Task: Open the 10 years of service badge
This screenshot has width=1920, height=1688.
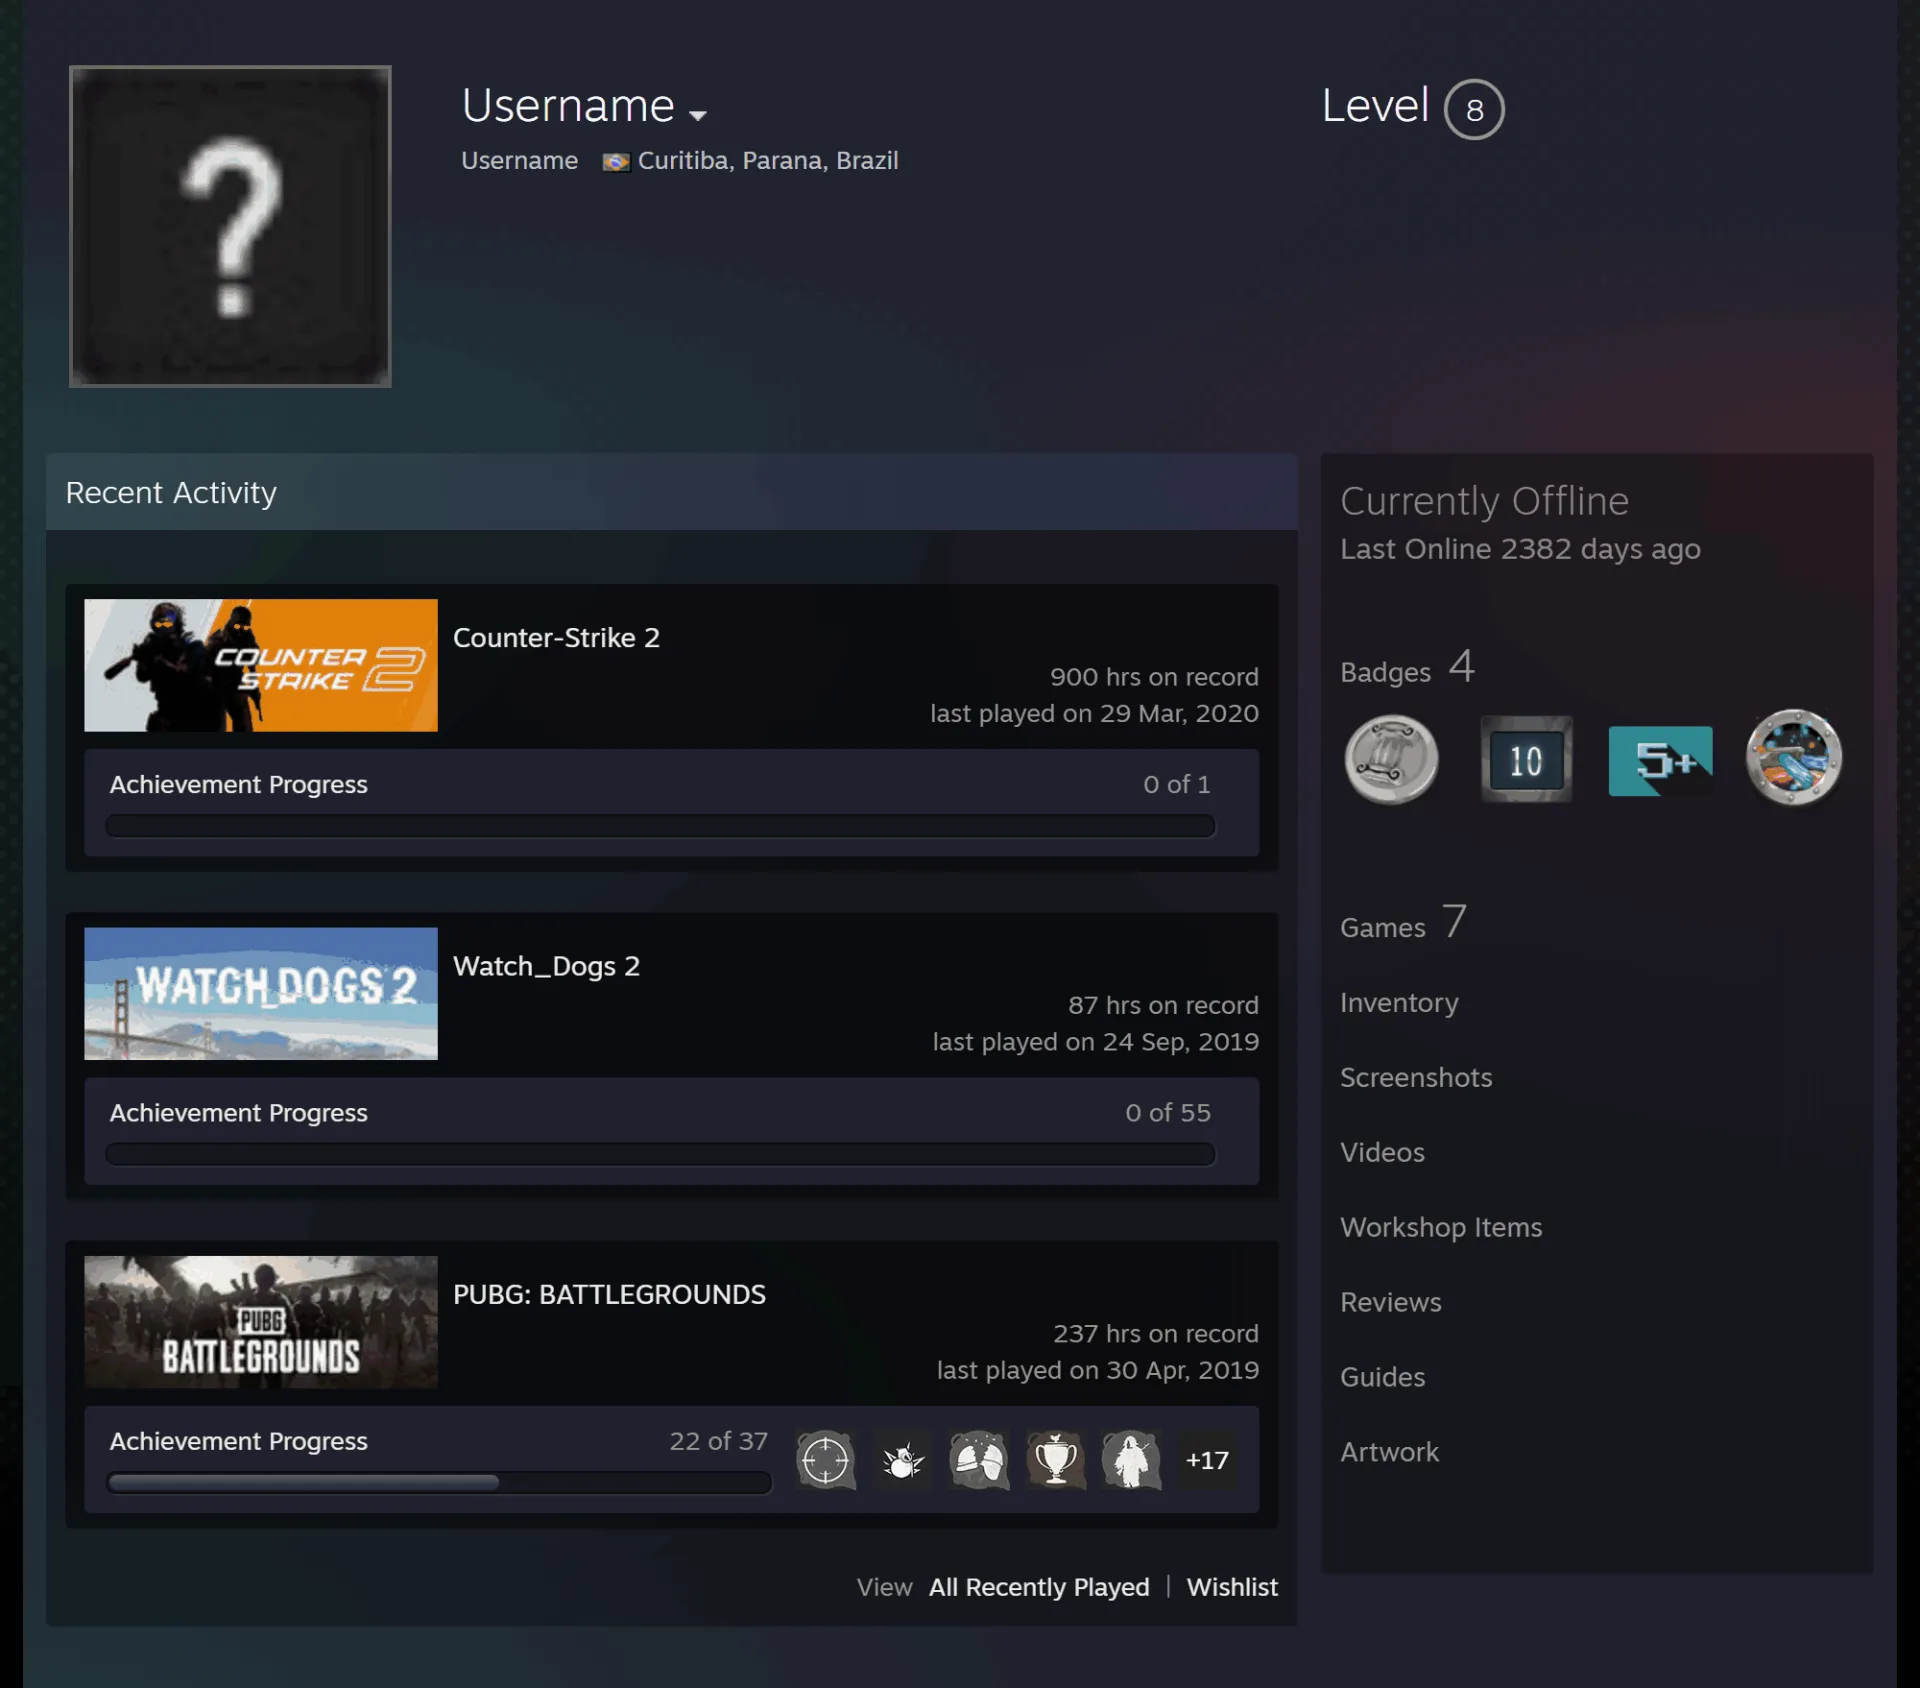Action: 1526,760
